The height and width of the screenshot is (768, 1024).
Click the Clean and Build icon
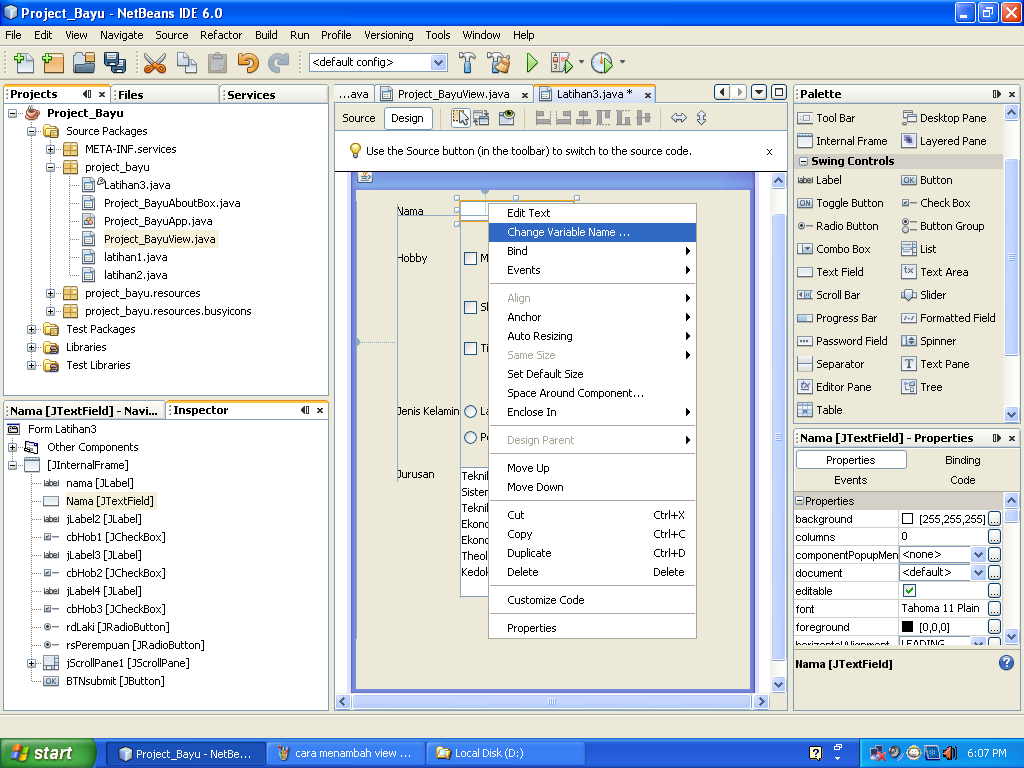(500, 63)
